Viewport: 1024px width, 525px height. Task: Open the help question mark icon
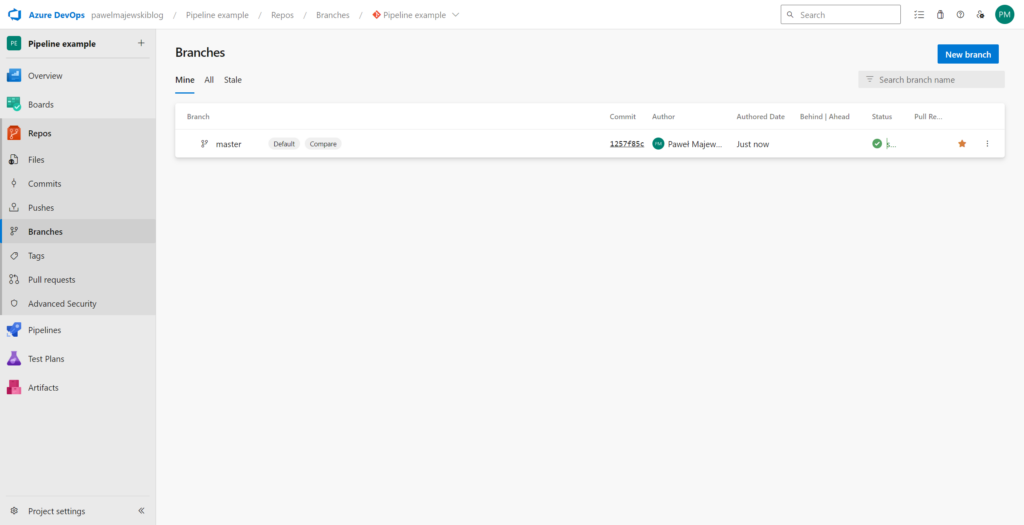tap(960, 15)
